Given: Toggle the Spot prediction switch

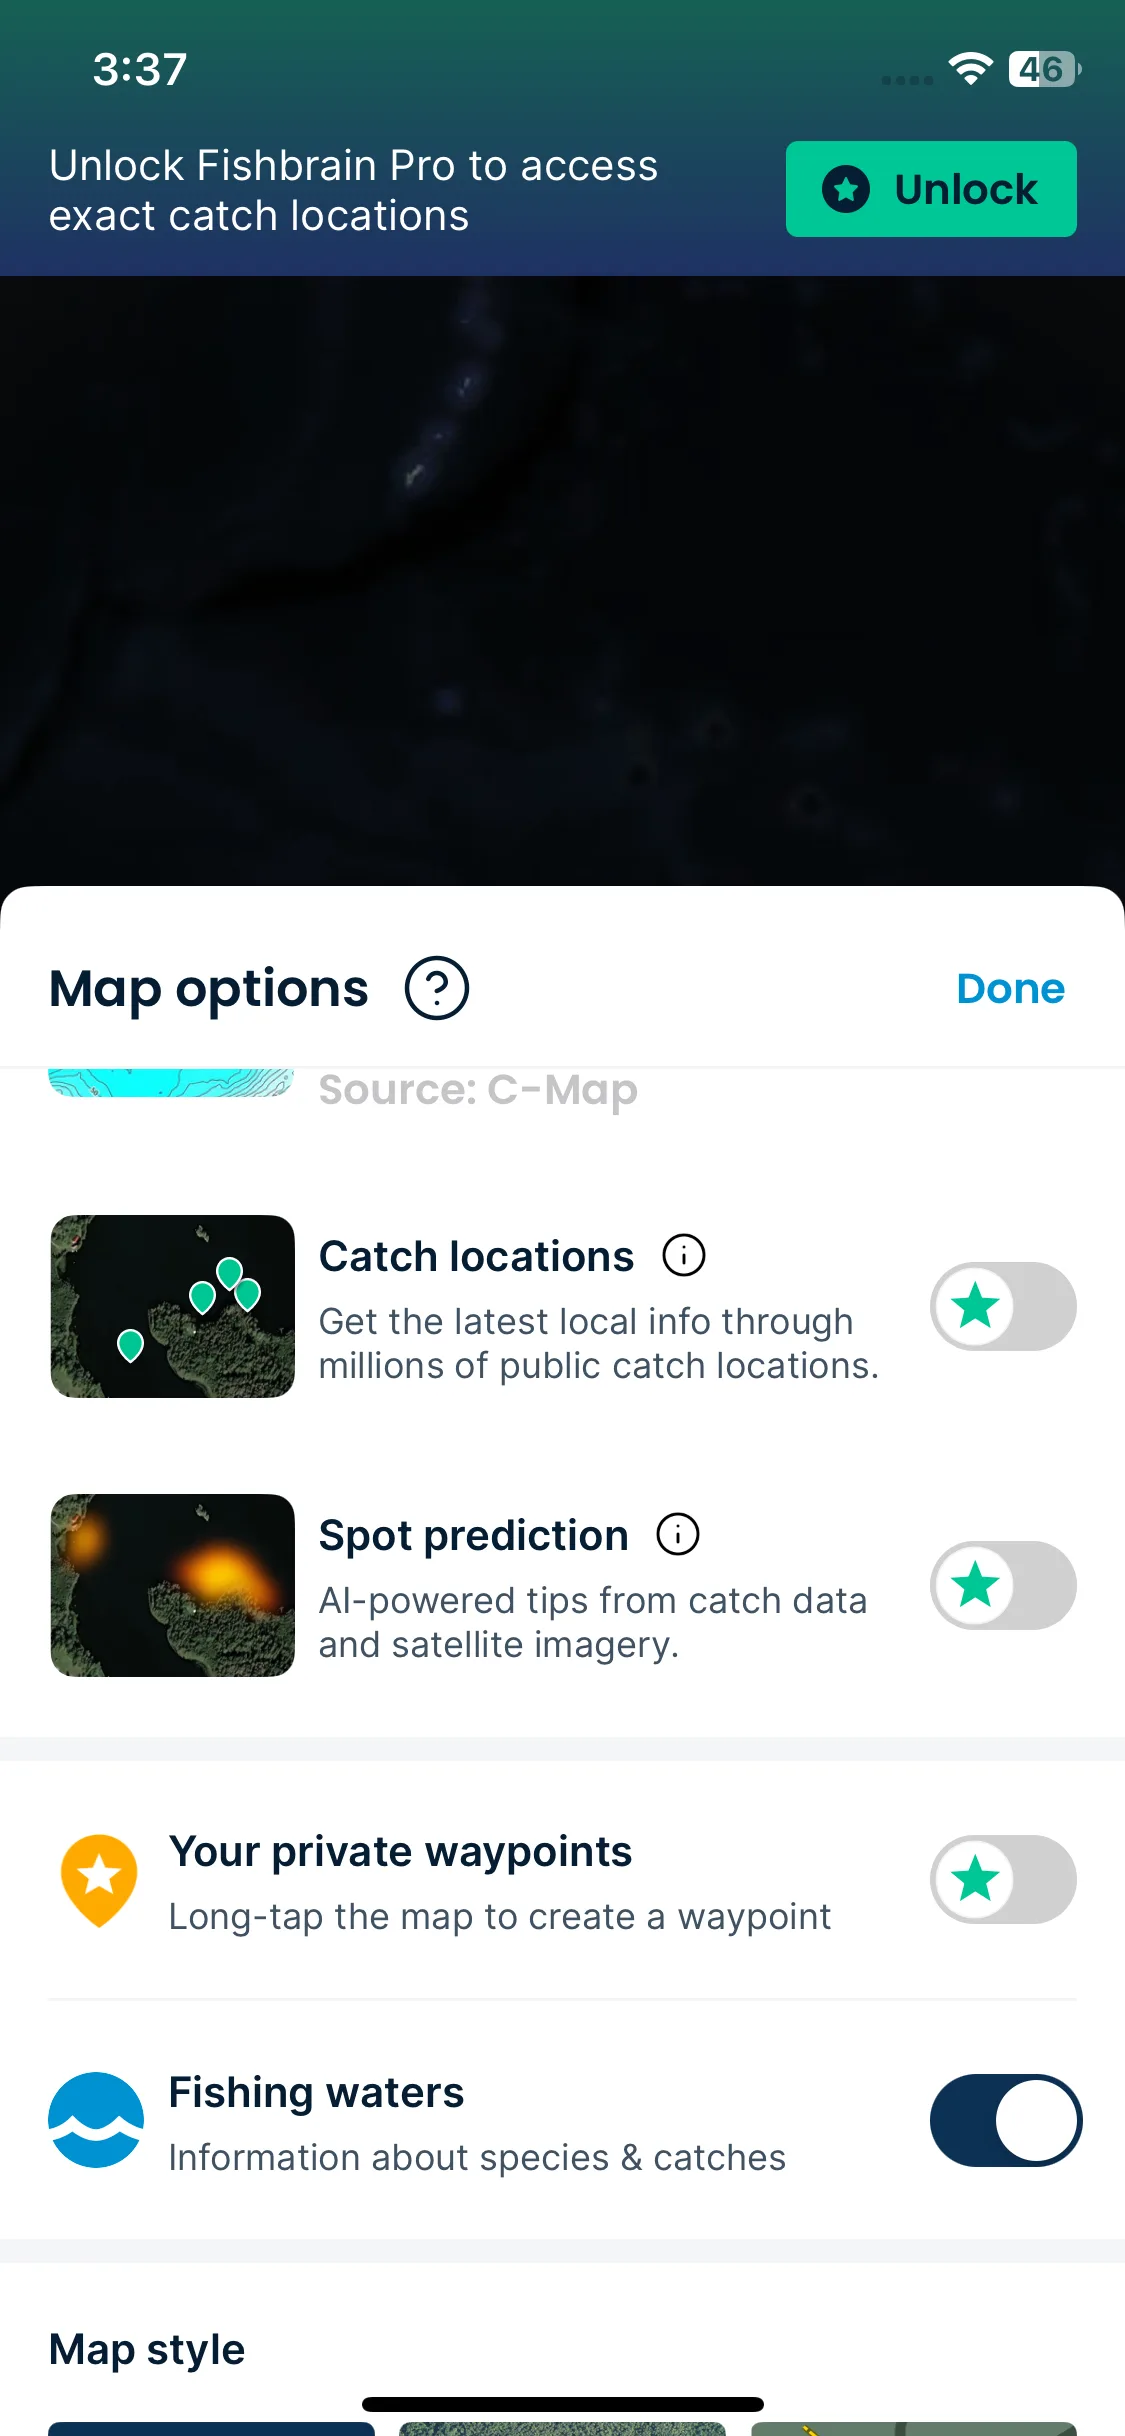Looking at the screenshot, I should (x=1003, y=1585).
